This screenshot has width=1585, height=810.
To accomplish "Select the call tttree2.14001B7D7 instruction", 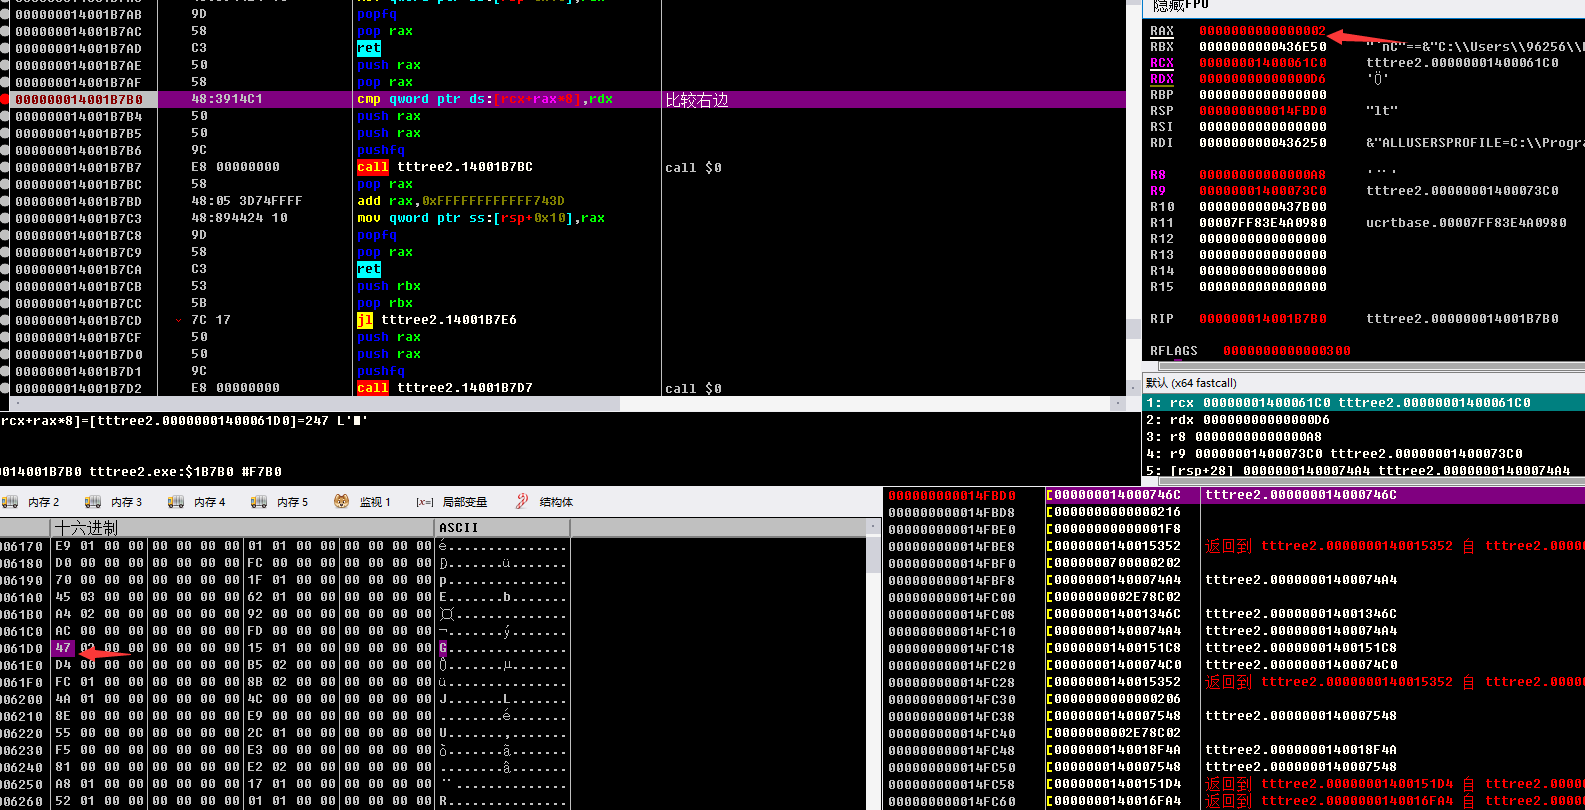I will pos(445,388).
